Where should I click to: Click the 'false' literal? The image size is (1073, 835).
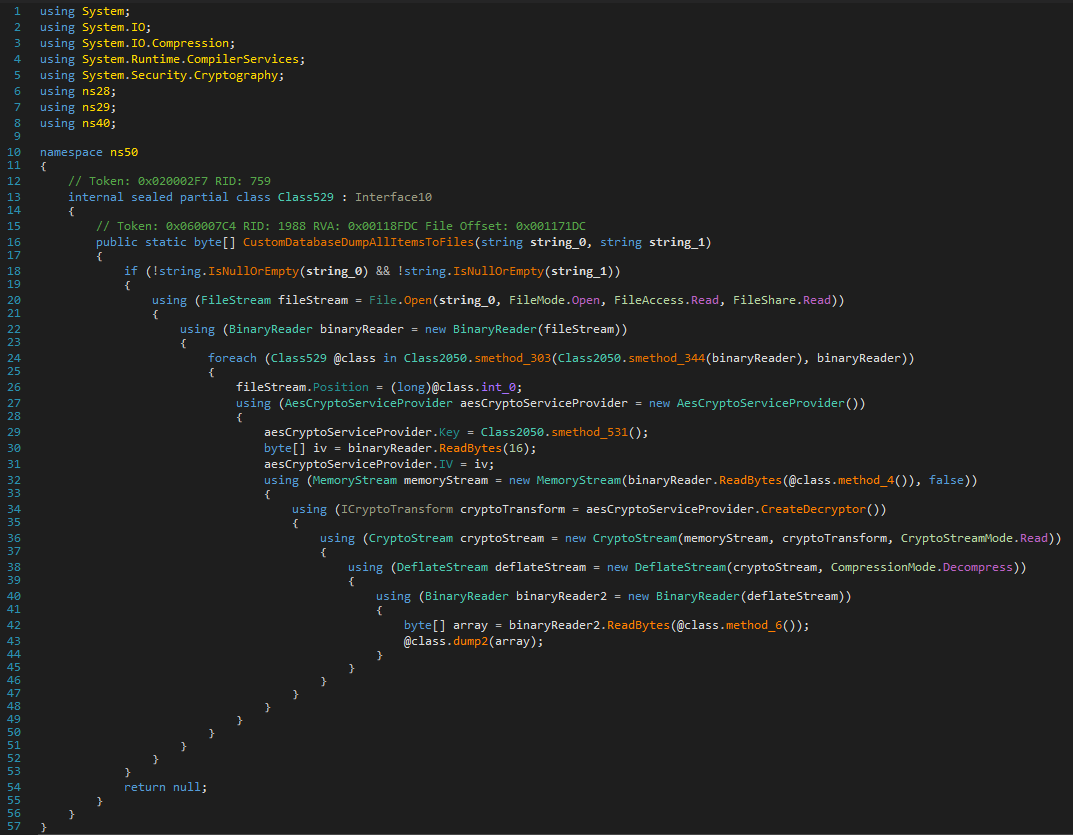click(x=946, y=480)
